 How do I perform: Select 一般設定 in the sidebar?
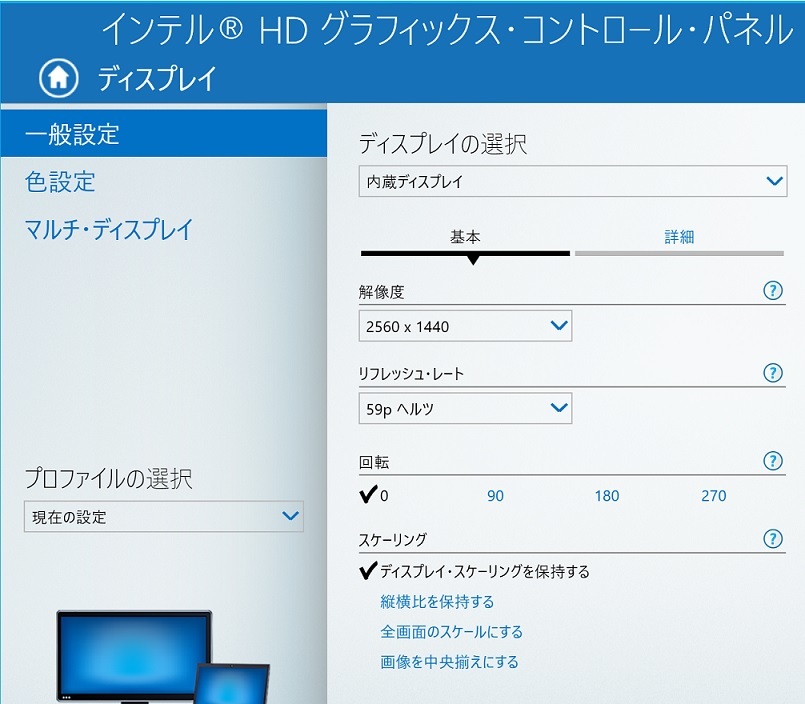pos(164,134)
